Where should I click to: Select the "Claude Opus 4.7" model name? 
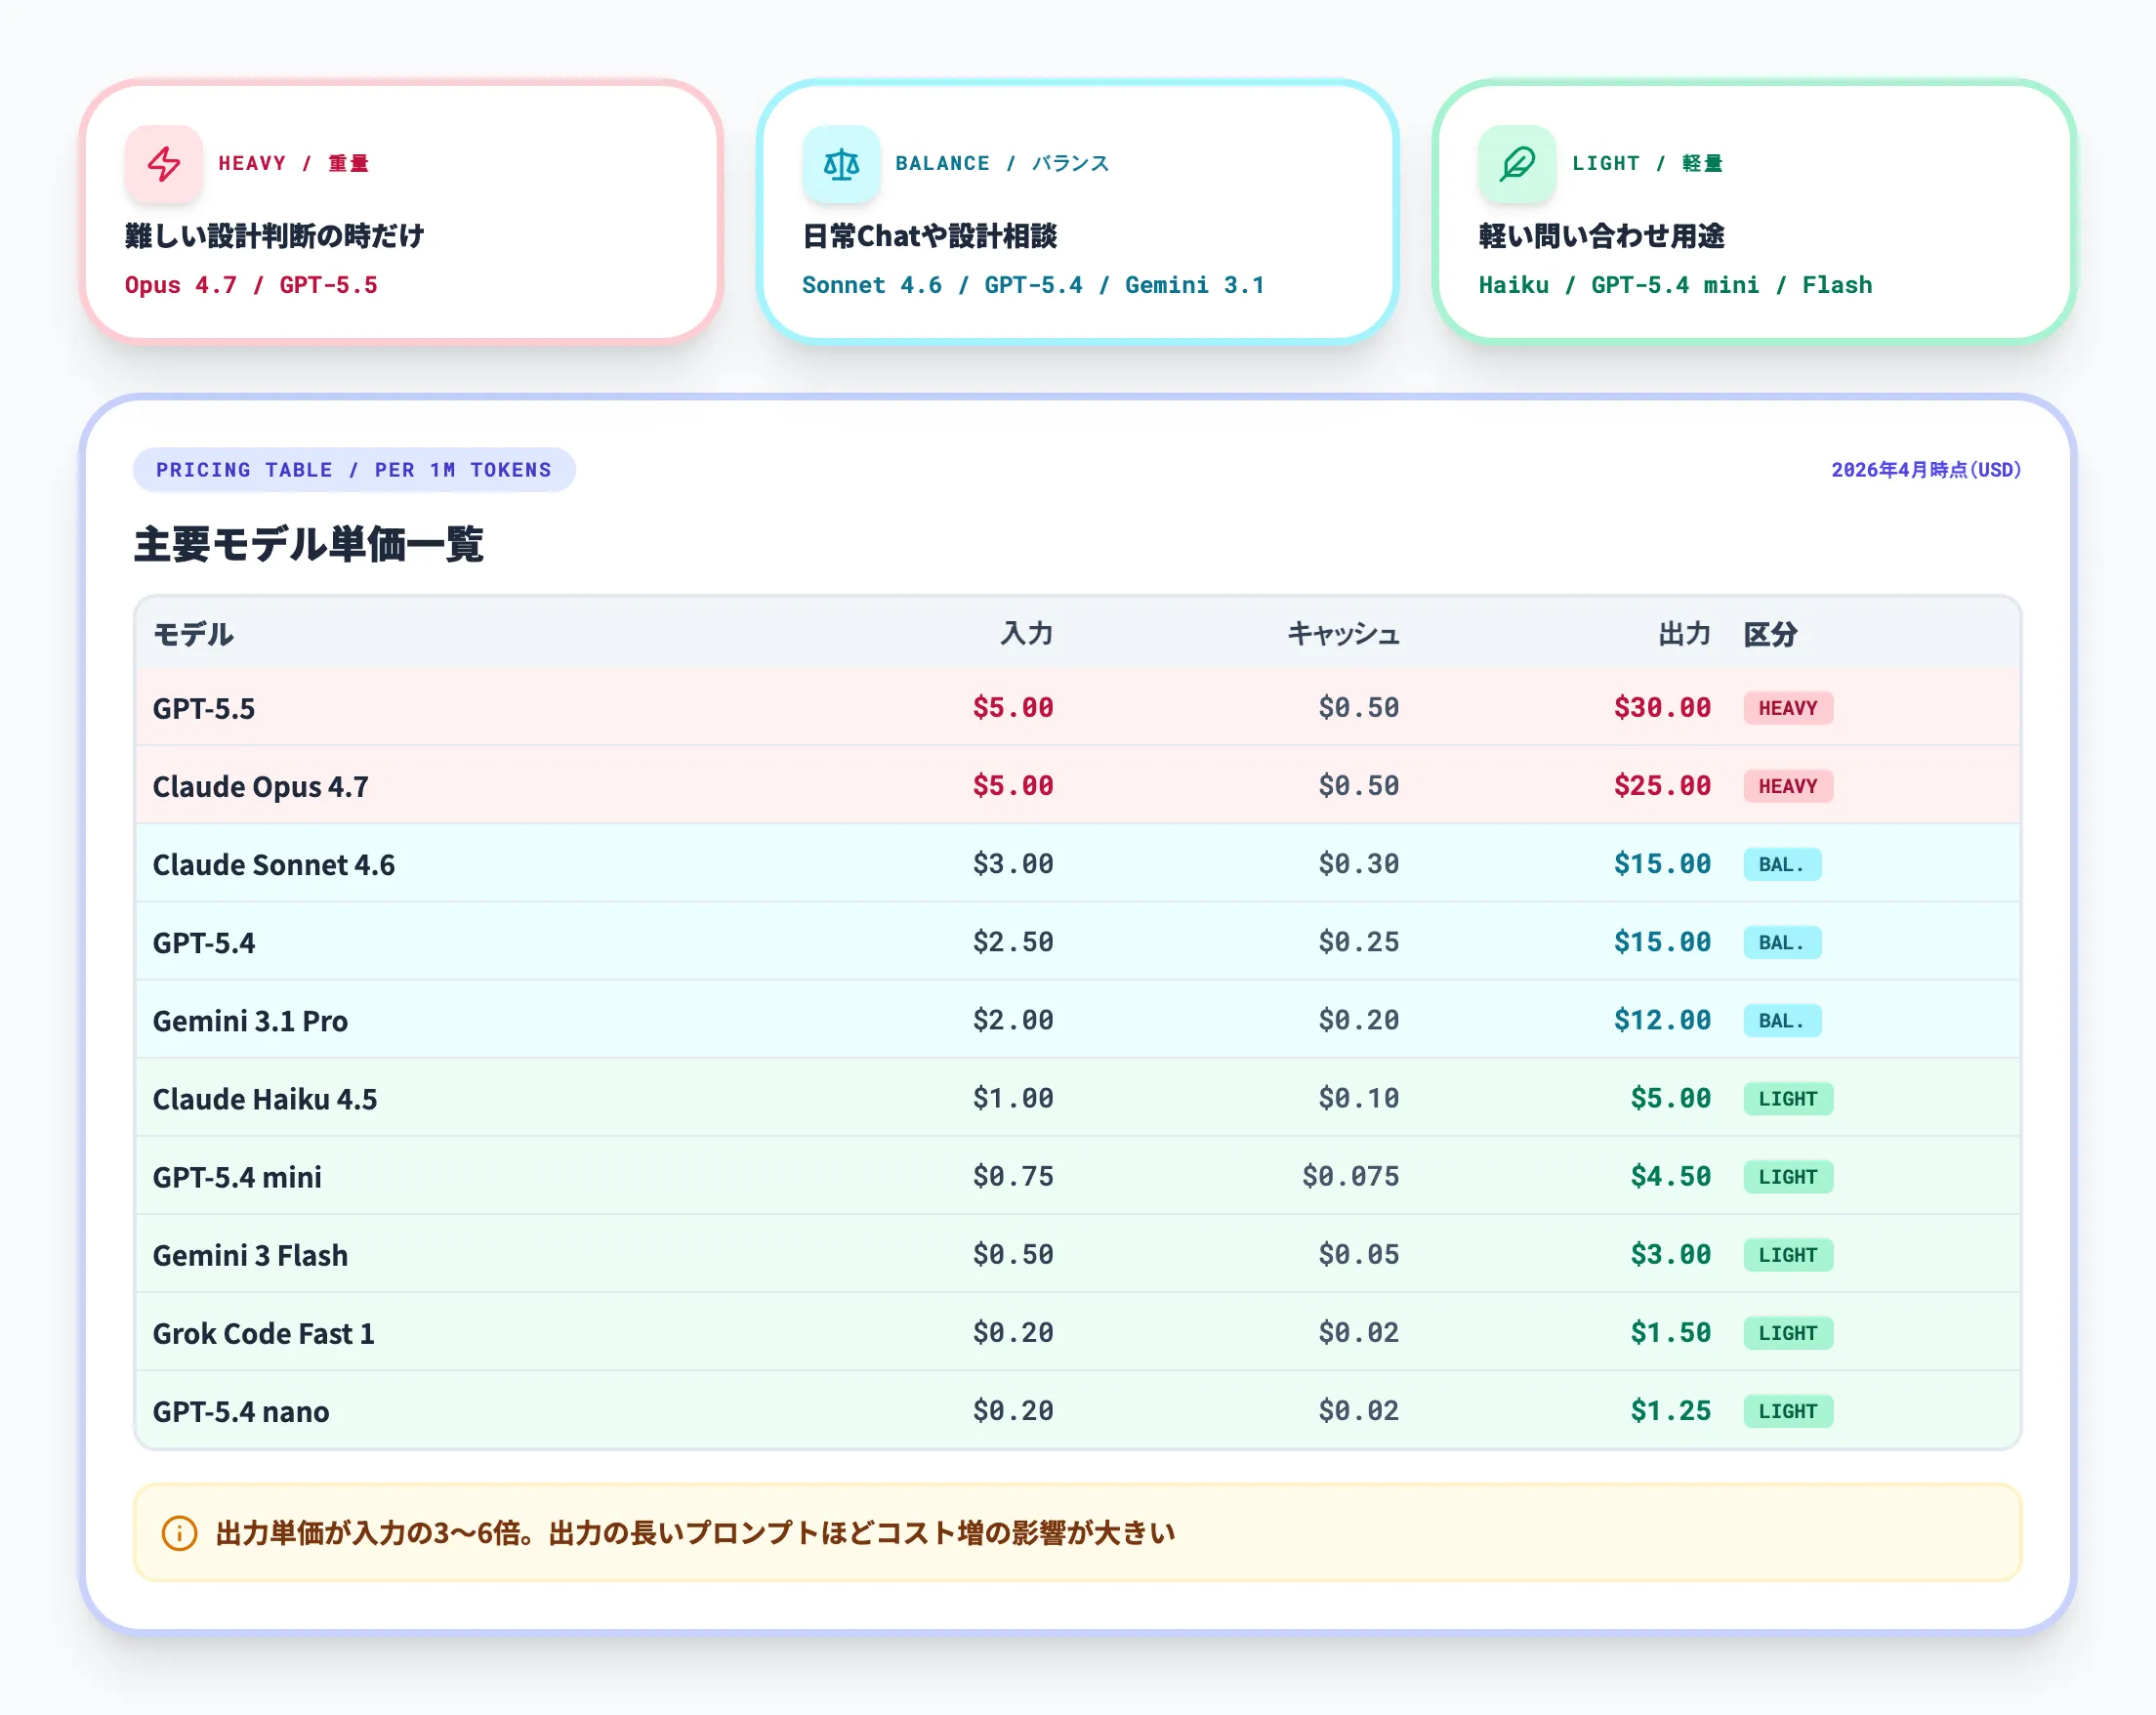[261, 786]
